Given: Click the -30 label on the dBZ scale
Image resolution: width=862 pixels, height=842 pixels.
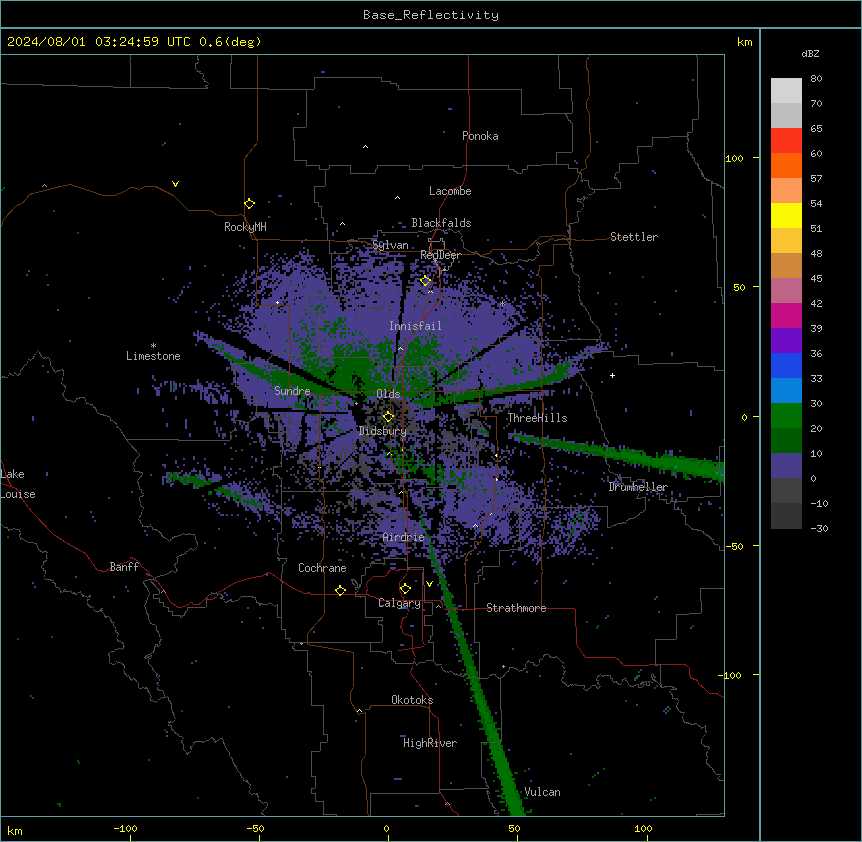Looking at the screenshot, I should [x=819, y=528].
